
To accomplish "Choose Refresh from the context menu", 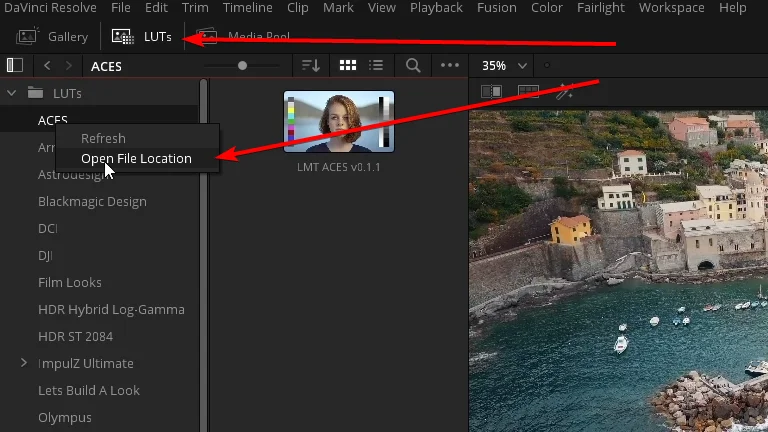I will pos(103,139).
